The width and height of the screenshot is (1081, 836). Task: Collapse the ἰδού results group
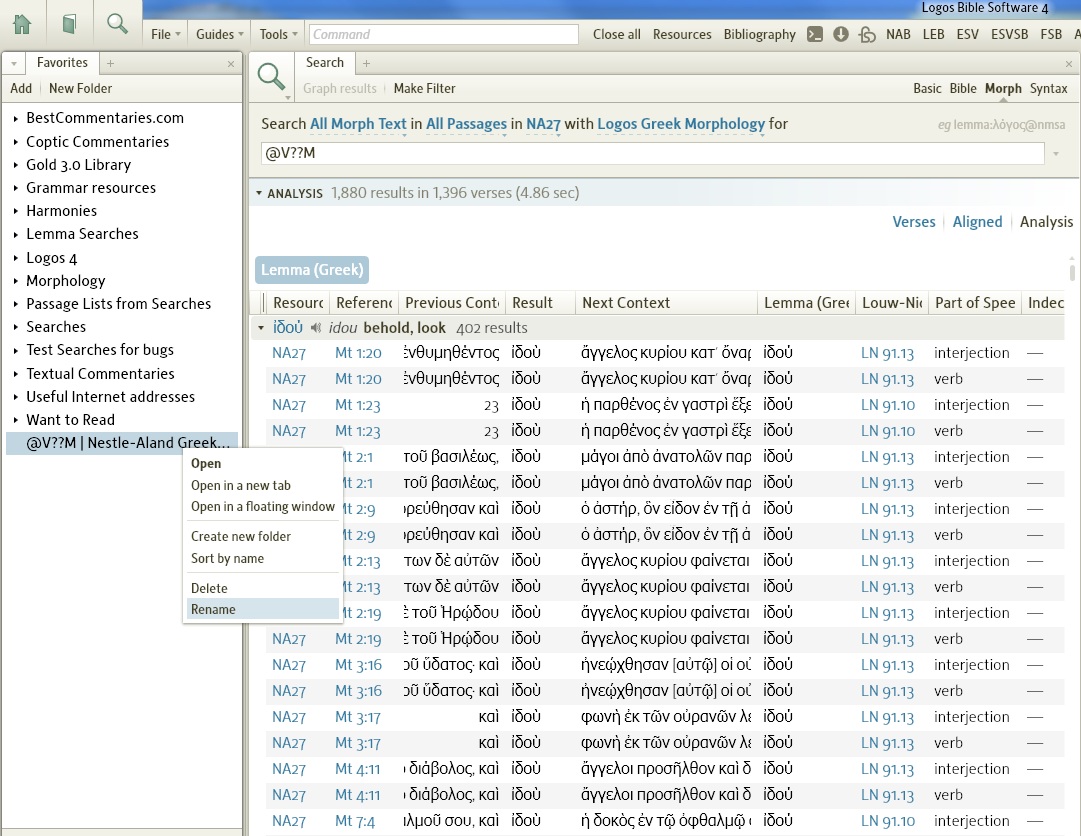261,328
